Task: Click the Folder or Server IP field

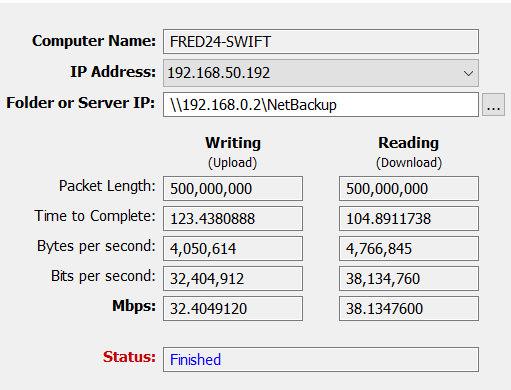Action: 321,105
